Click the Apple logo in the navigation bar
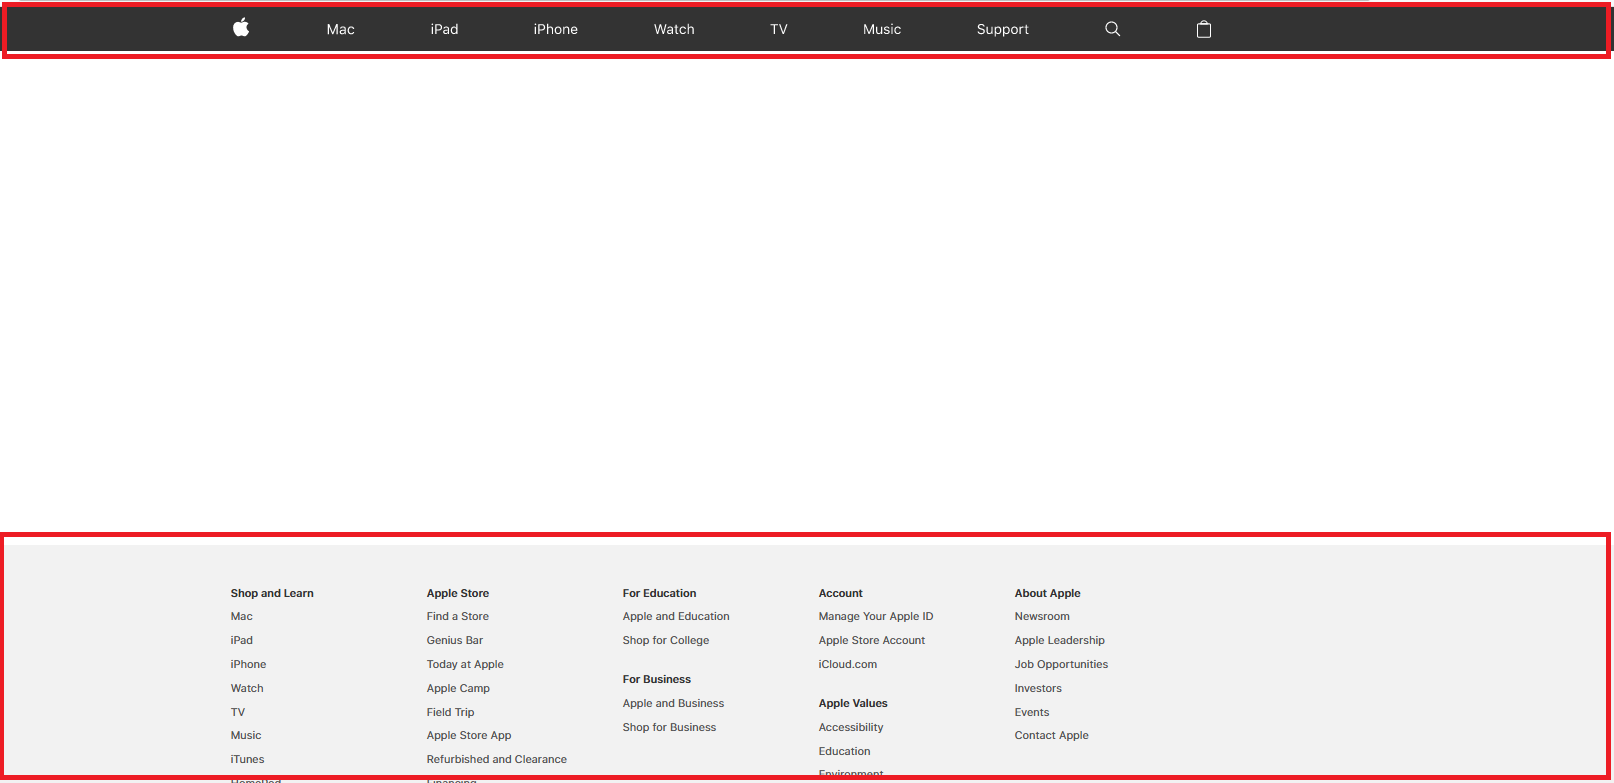Screen dimensions: 1614x783 pos(241,28)
